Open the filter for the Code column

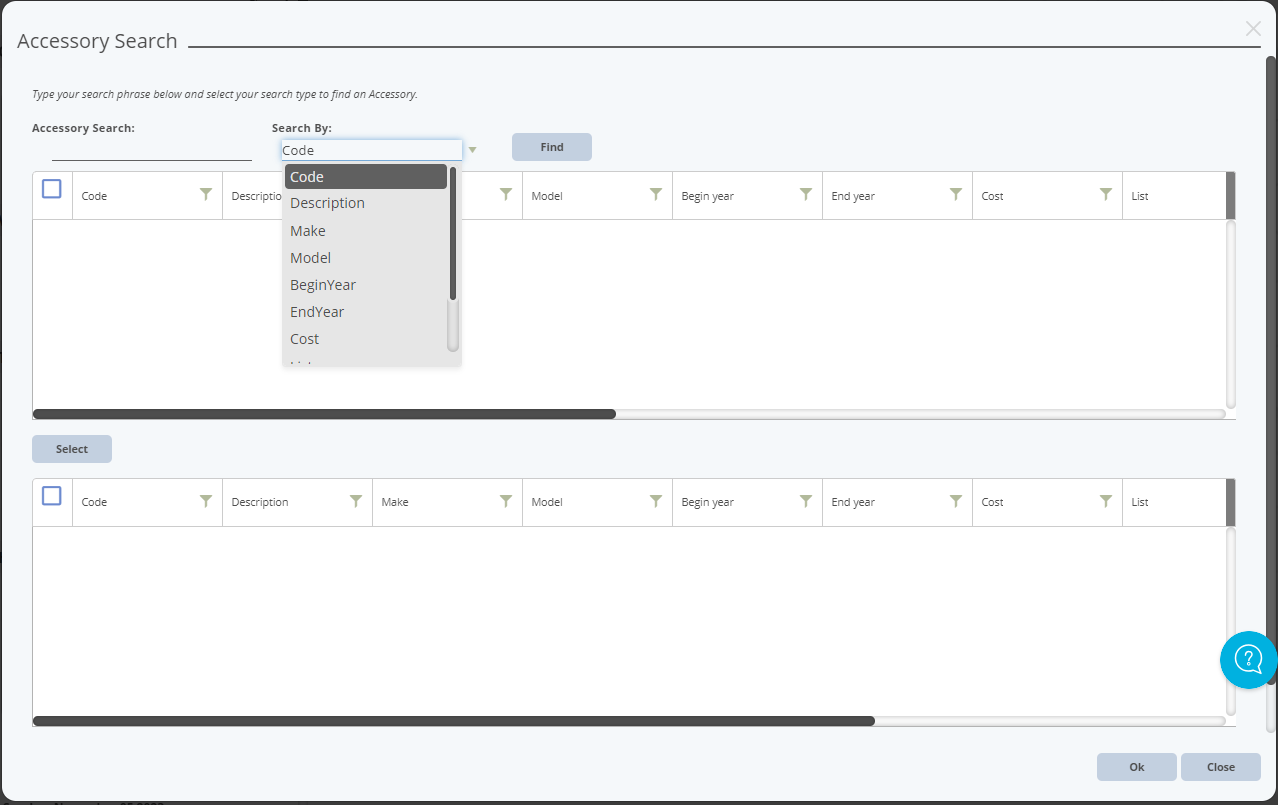coord(206,195)
